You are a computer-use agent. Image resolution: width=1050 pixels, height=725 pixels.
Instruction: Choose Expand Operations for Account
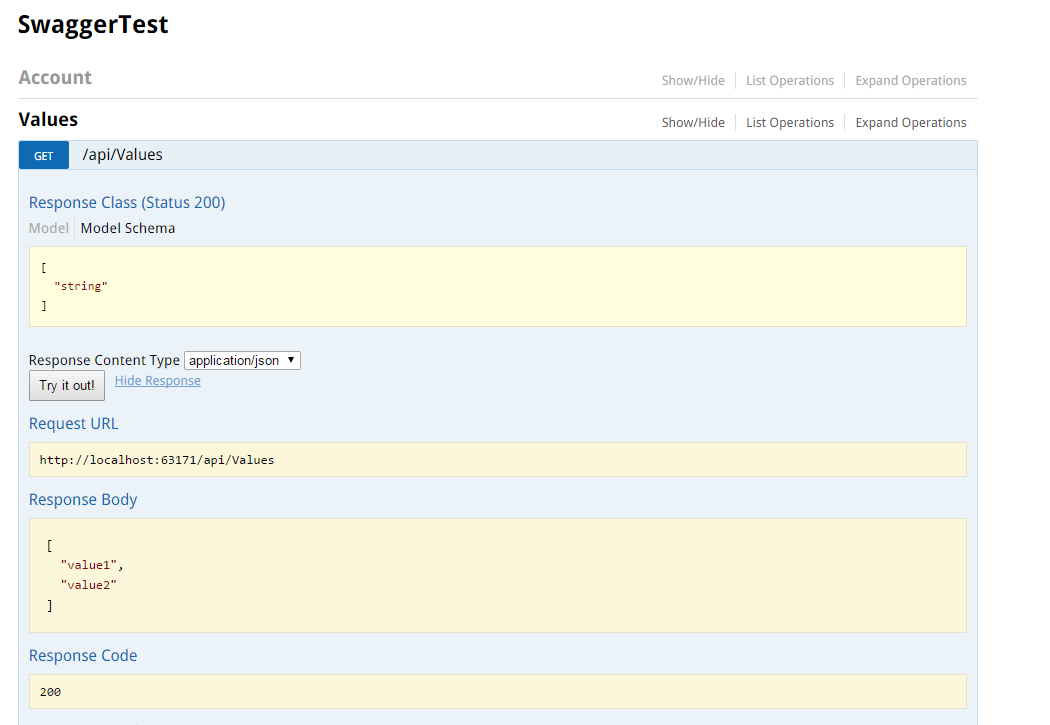[x=911, y=80]
